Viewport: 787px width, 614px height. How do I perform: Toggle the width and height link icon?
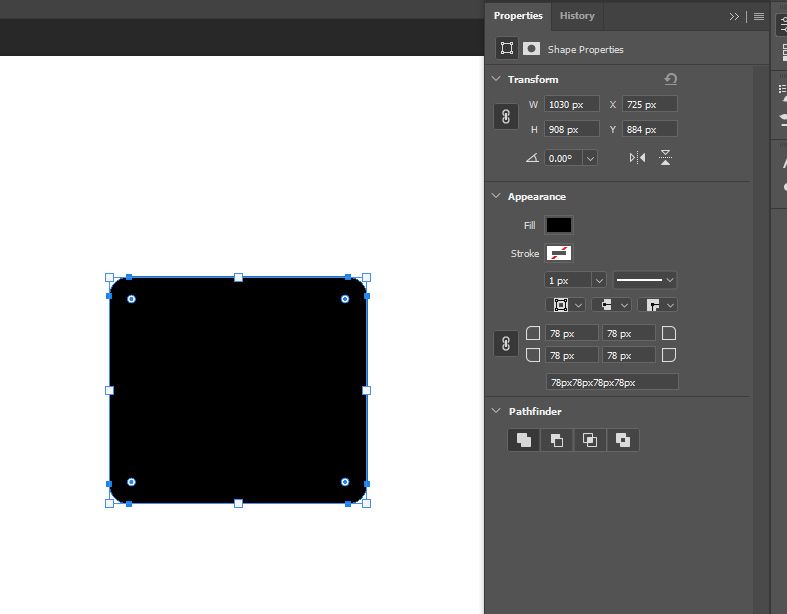(x=506, y=116)
